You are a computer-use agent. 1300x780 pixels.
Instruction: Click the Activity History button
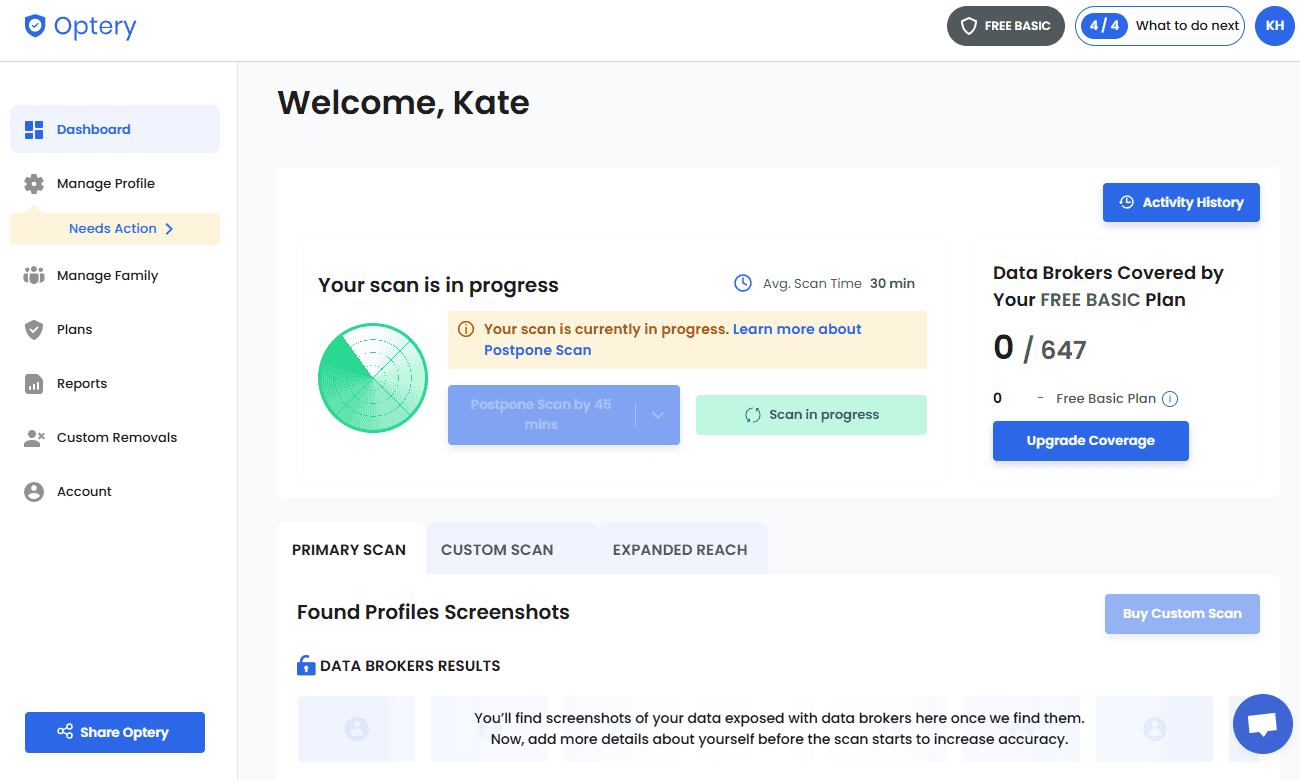point(1181,202)
